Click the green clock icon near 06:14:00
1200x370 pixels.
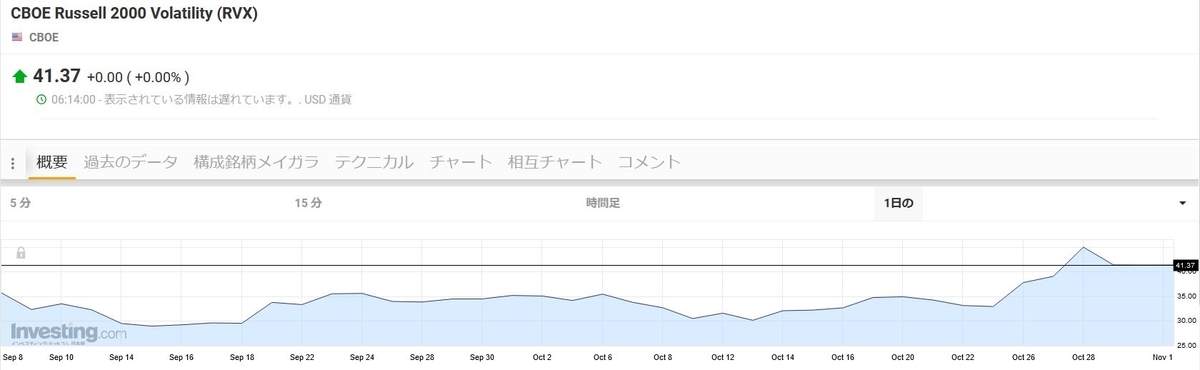pos(41,99)
